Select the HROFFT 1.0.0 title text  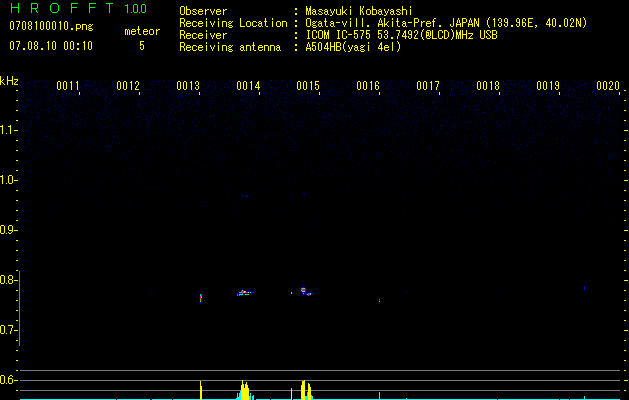click(x=78, y=8)
